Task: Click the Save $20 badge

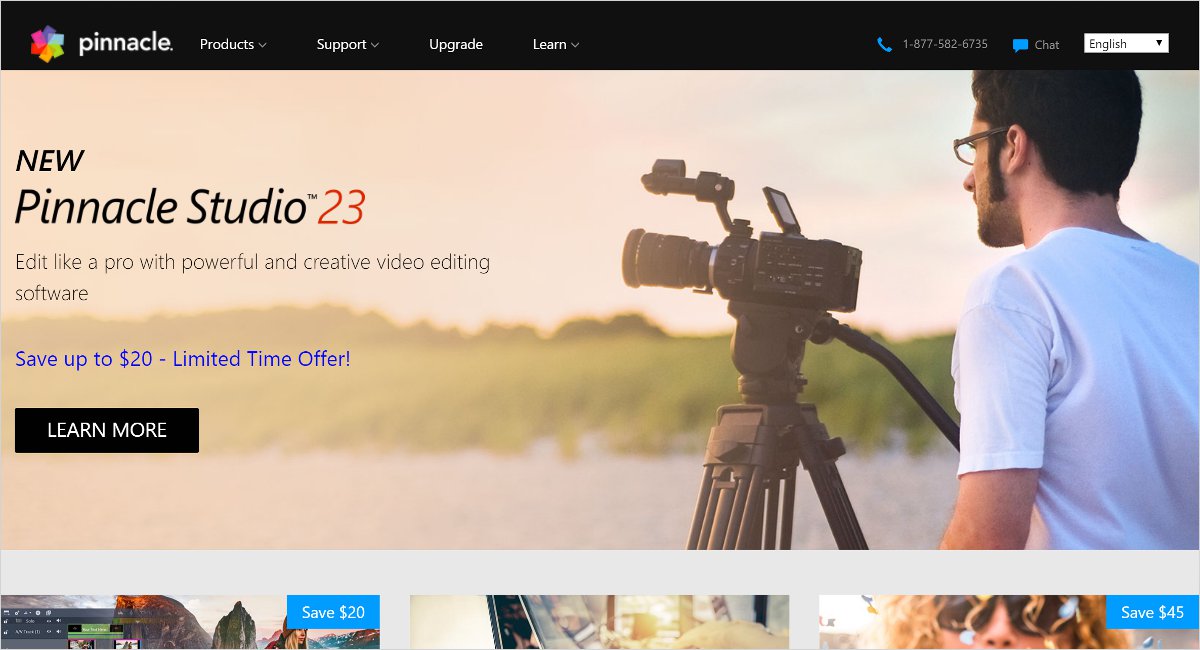Action: point(333,612)
